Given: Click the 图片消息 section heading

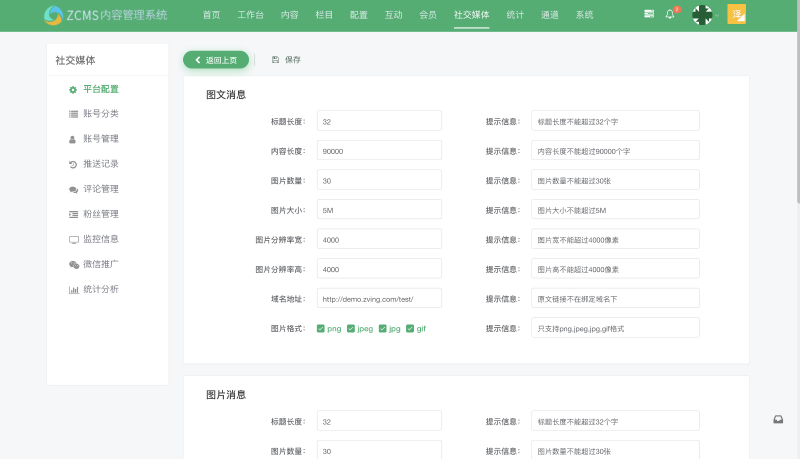Looking at the screenshot, I should point(226,395).
